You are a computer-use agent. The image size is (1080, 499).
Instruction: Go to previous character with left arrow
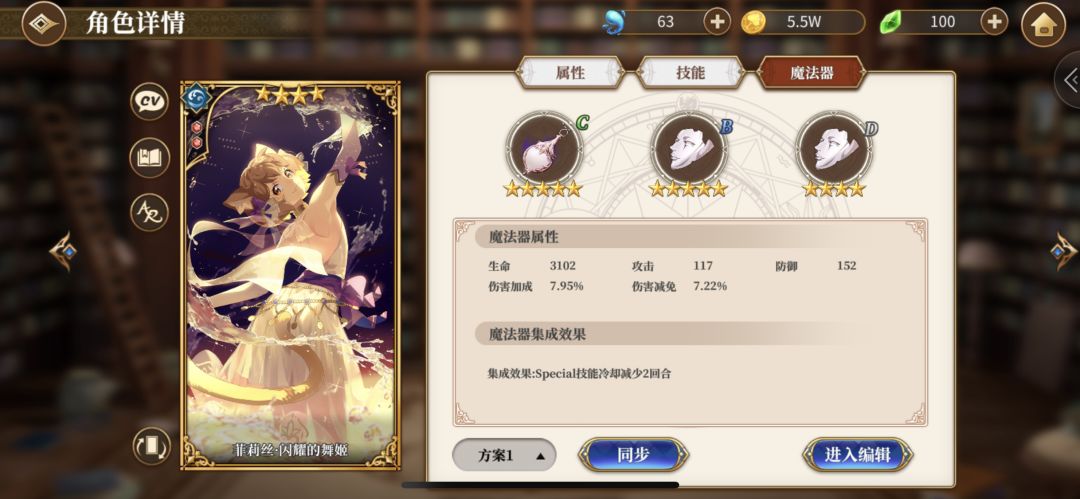(x=63, y=251)
